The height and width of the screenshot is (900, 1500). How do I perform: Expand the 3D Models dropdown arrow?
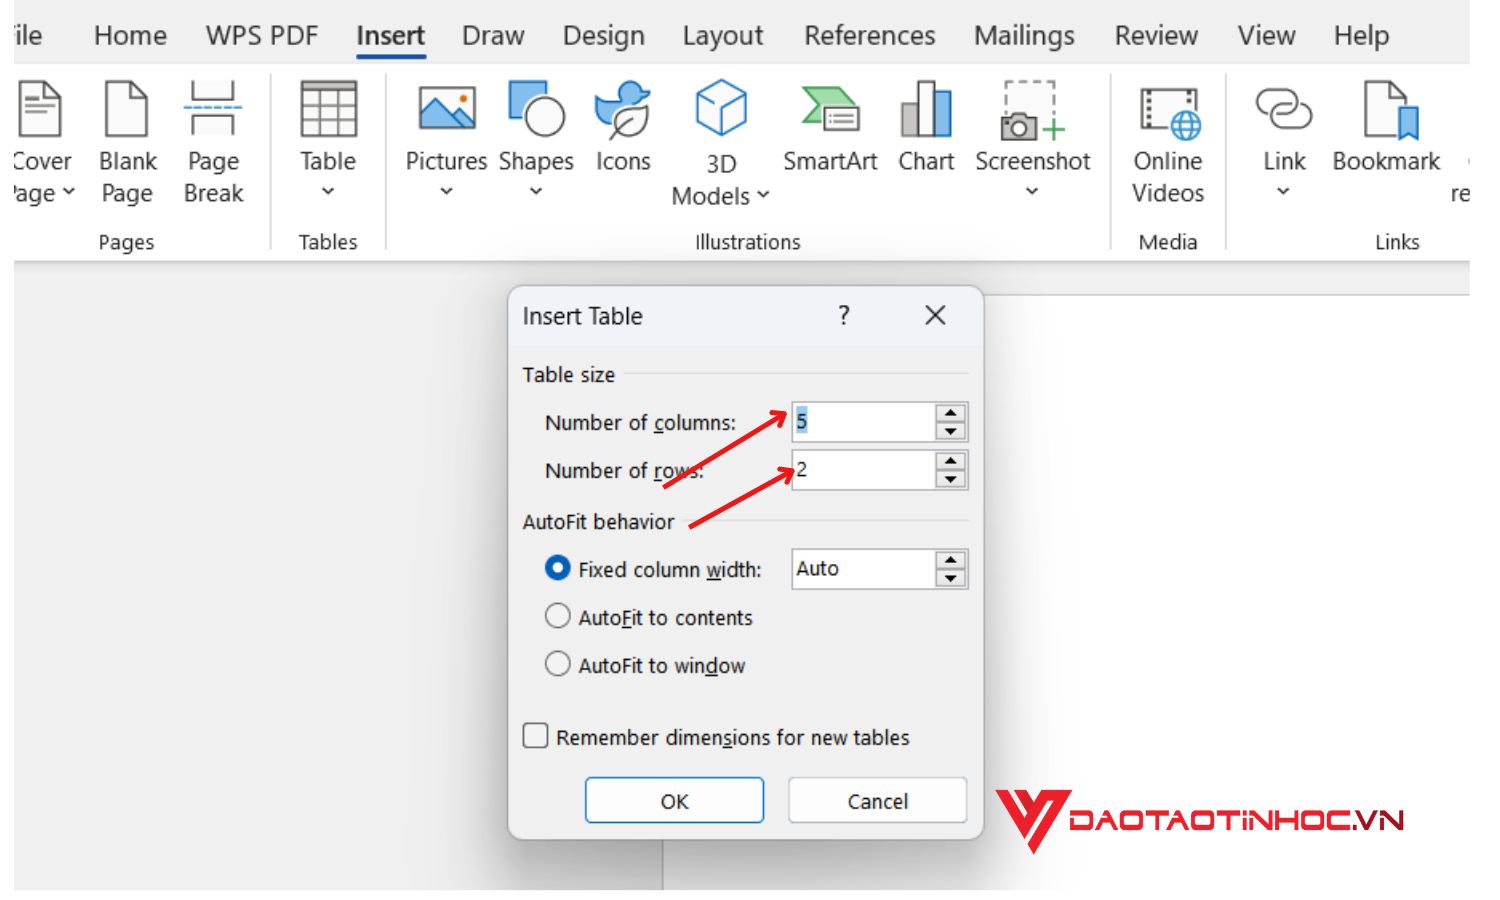[763, 195]
